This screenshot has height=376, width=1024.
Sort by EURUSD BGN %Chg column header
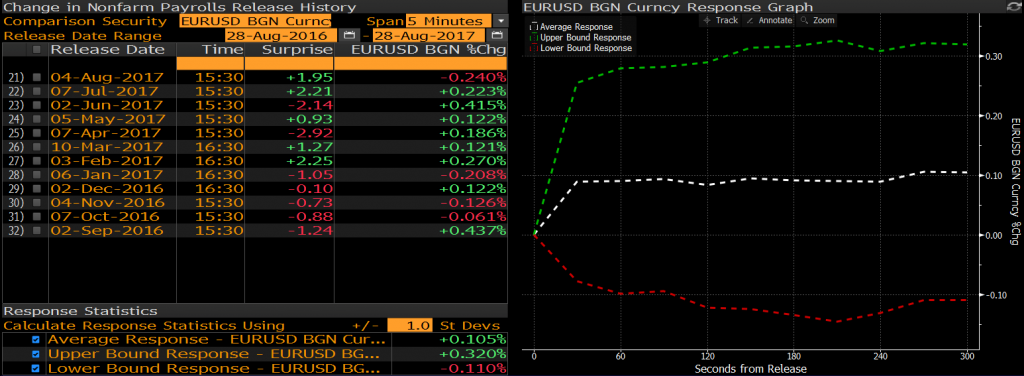point(421,50)
